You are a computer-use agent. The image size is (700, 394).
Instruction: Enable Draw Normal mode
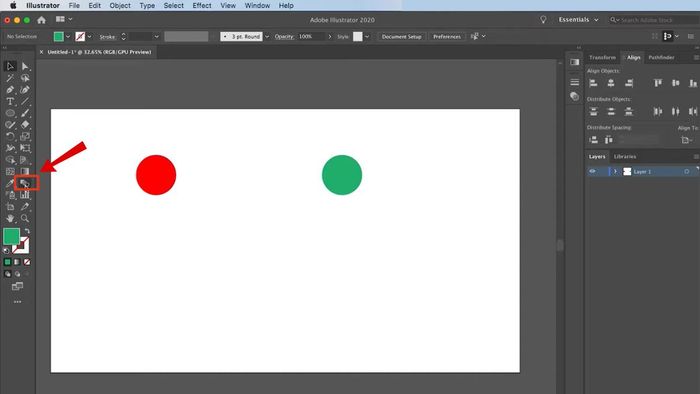[8, 274]
